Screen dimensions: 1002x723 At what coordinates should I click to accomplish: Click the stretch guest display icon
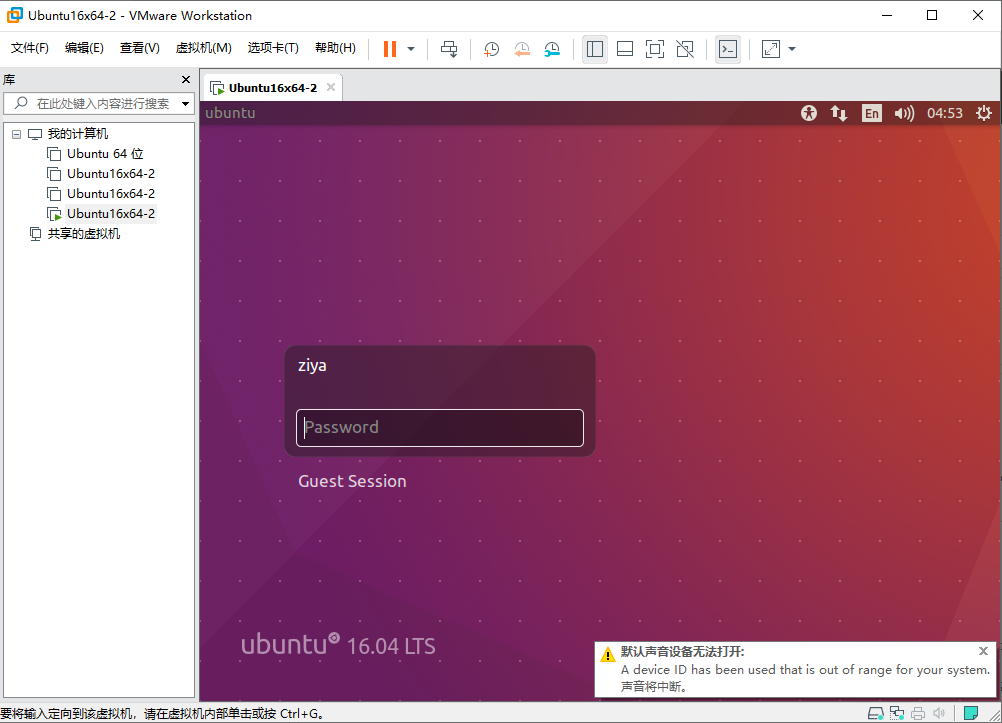click(771, 49)
